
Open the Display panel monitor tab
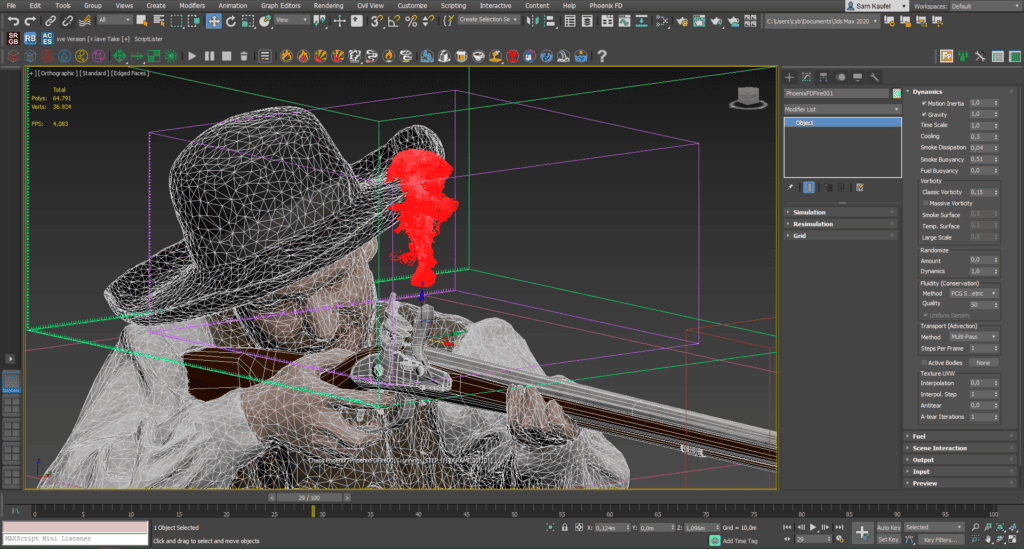[857, 77]
